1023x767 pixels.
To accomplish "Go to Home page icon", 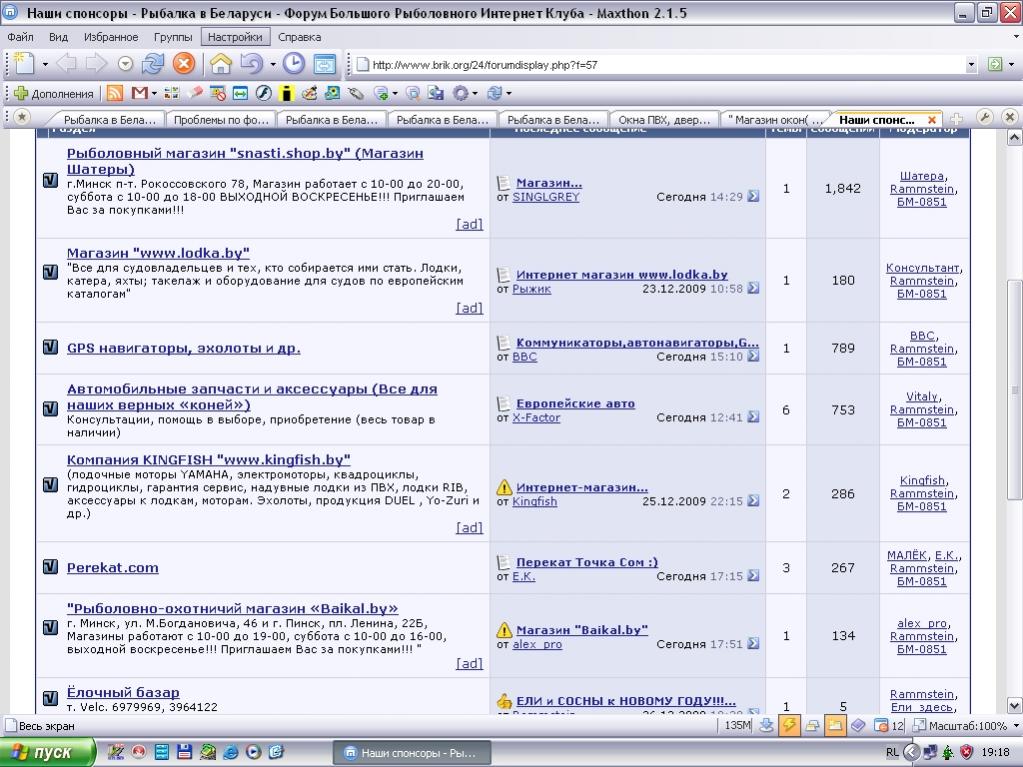I will pos(220,64).
